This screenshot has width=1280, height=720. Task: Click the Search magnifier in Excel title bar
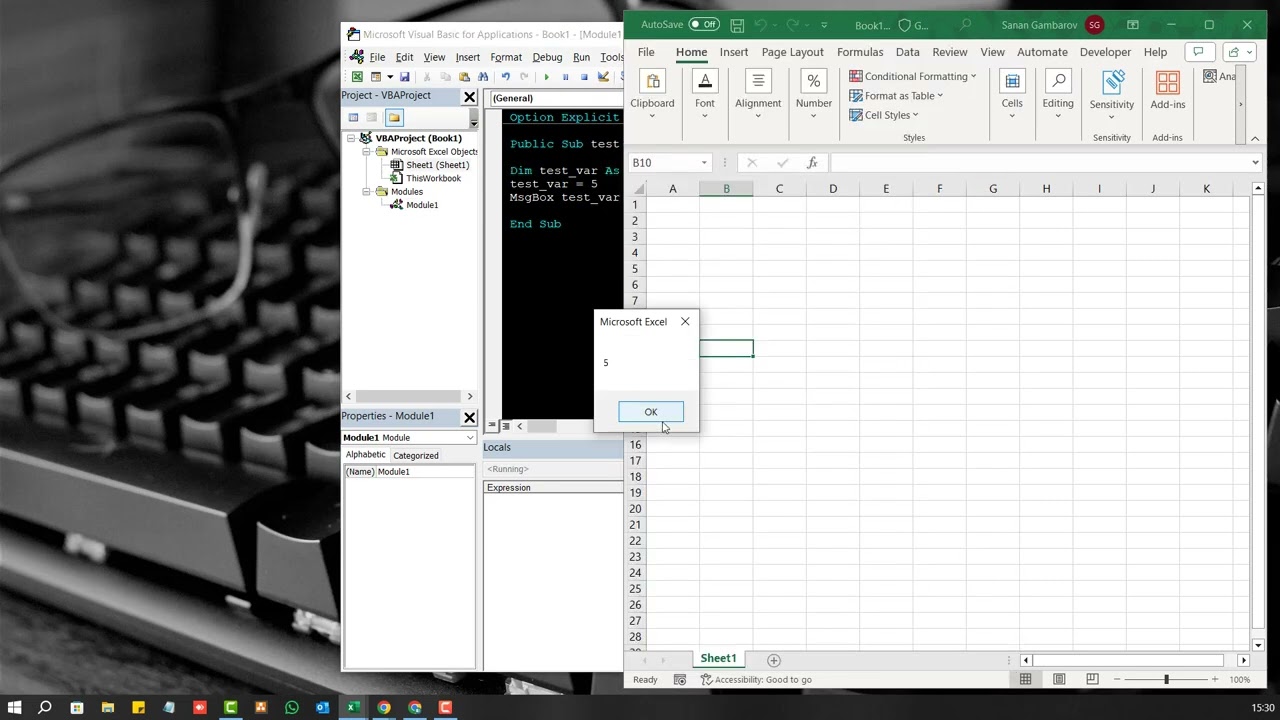966,25
